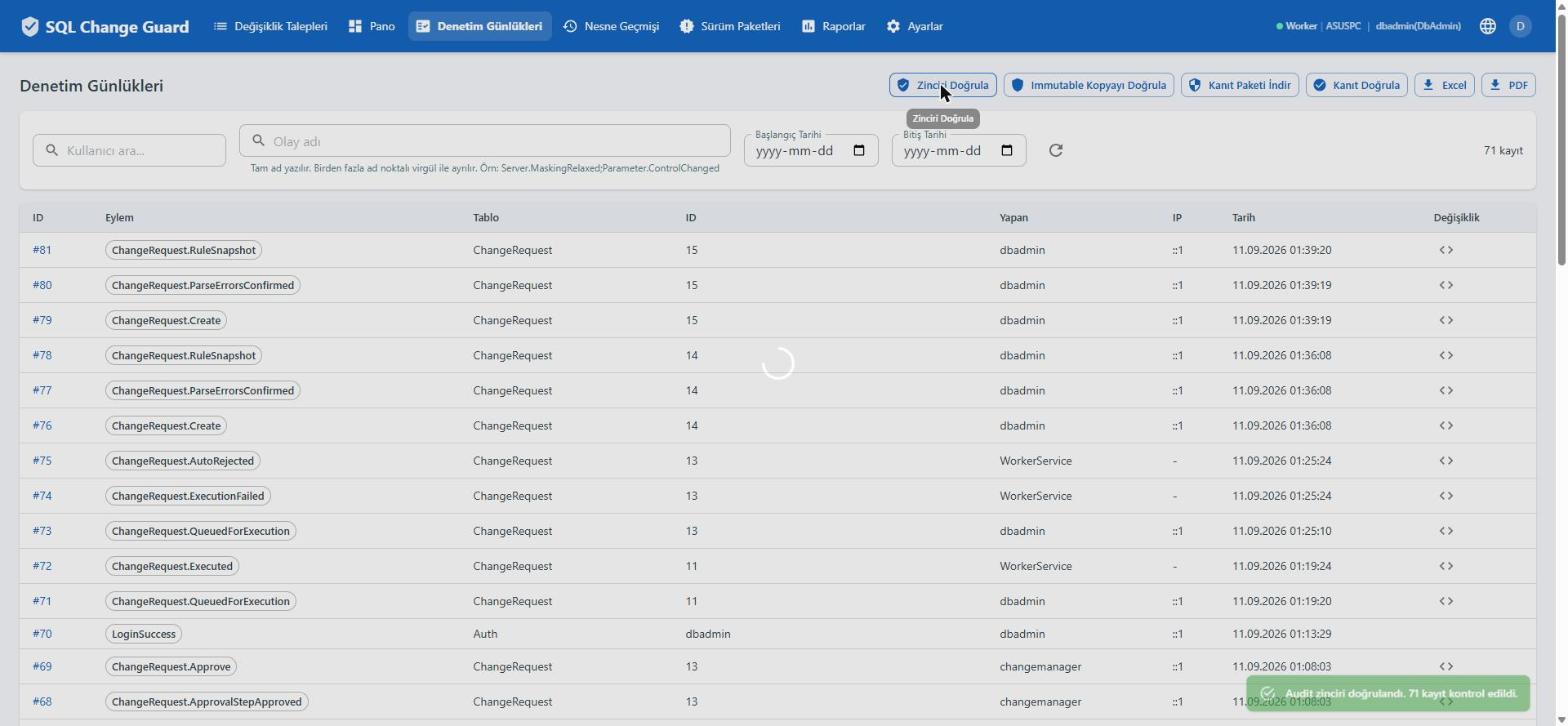The width and height of the screenshot is (1568, 726).
Task: Open Nesne Geçmişi page
Action: [x=610, y=27]
